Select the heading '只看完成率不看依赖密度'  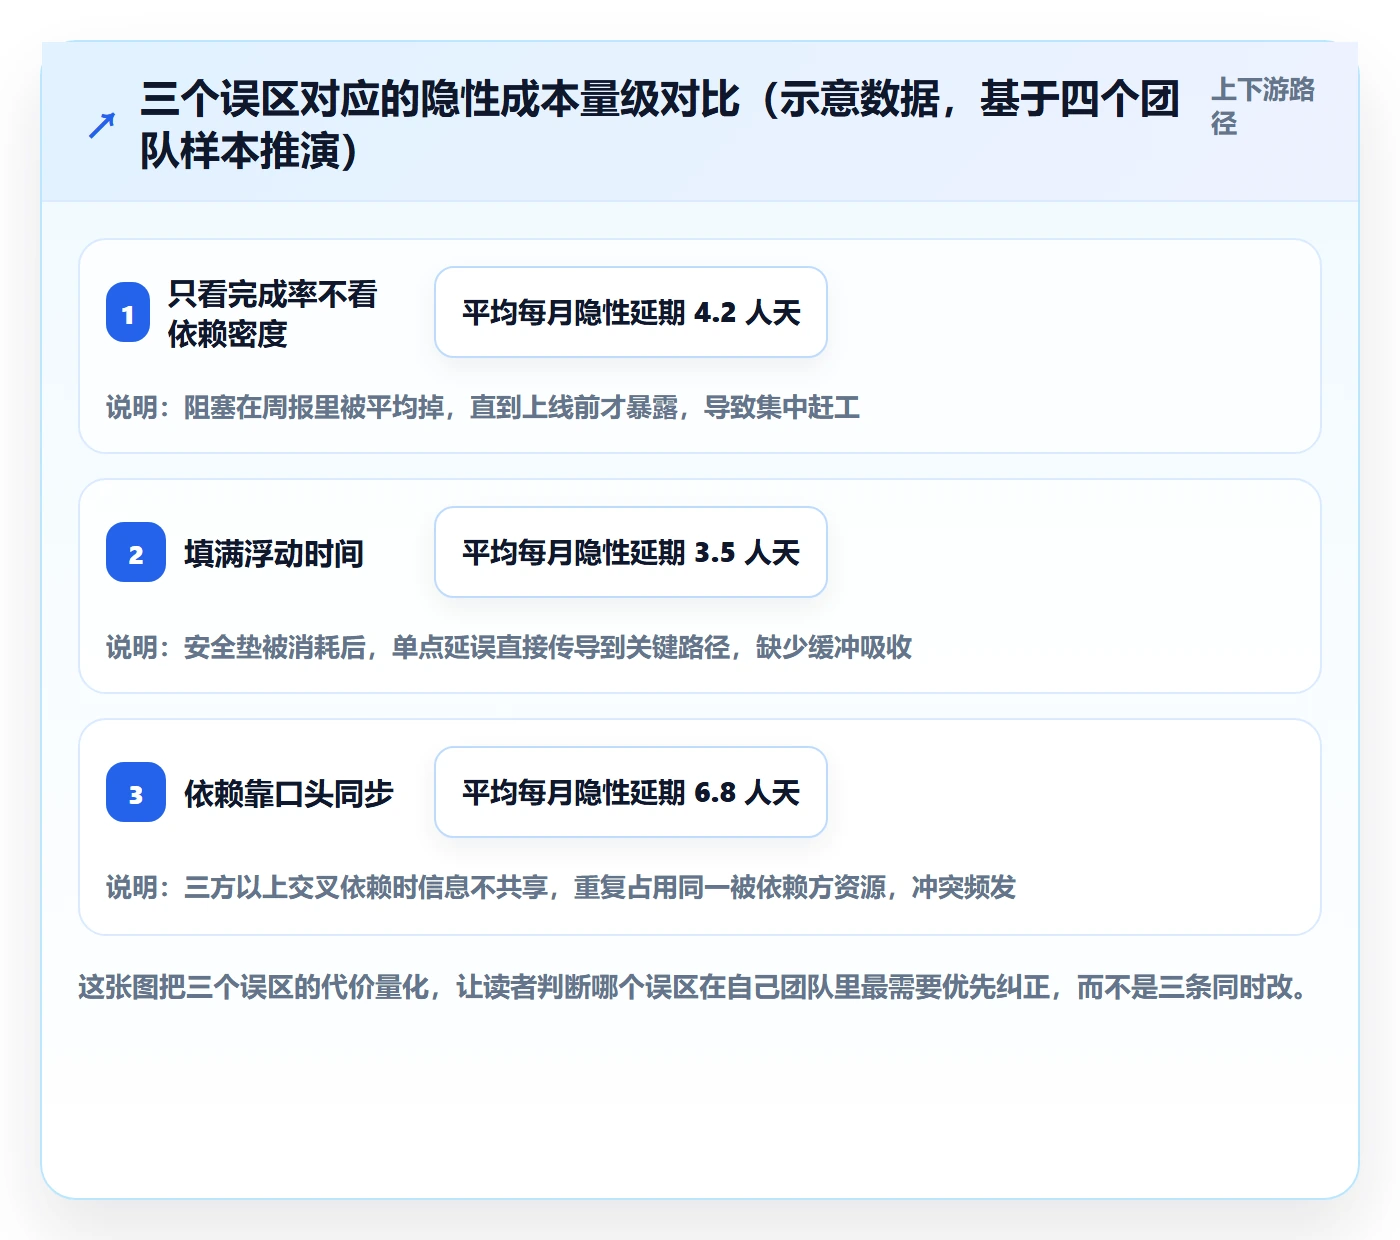pos(273,313)
